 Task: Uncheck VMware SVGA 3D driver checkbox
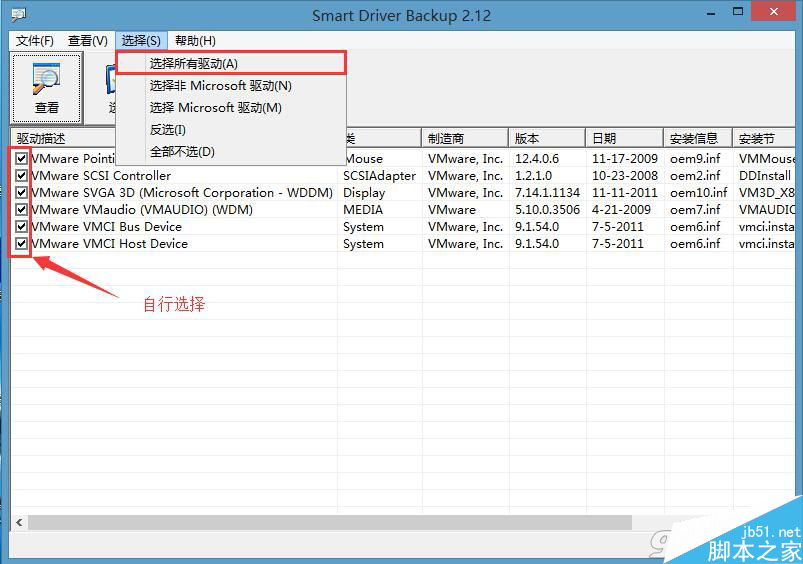click(x=21, y=192)
